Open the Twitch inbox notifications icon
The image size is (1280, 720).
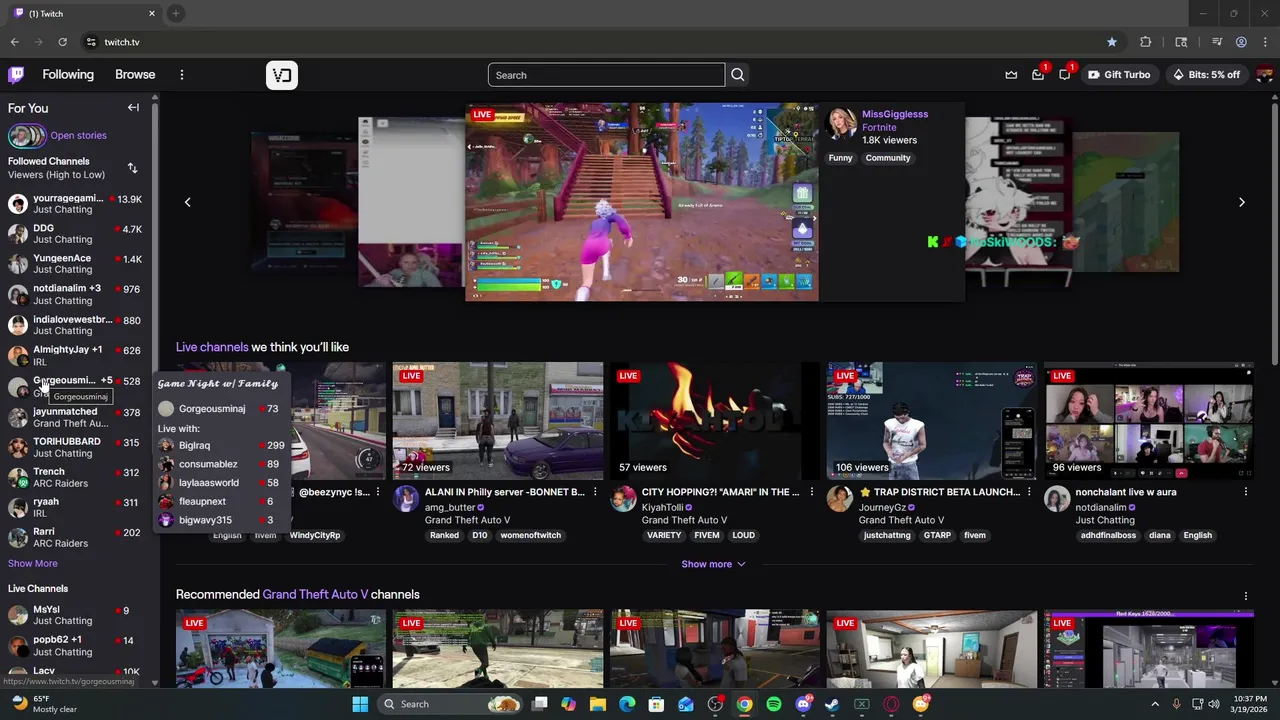coord(1038,75)
